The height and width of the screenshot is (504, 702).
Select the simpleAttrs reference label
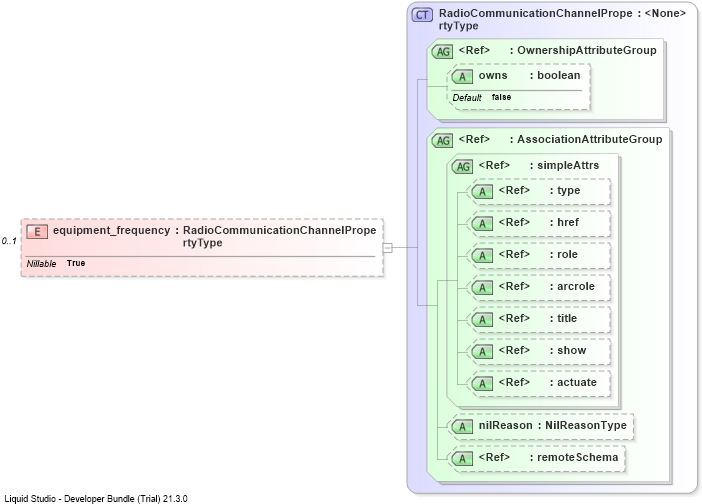(568, 165)
